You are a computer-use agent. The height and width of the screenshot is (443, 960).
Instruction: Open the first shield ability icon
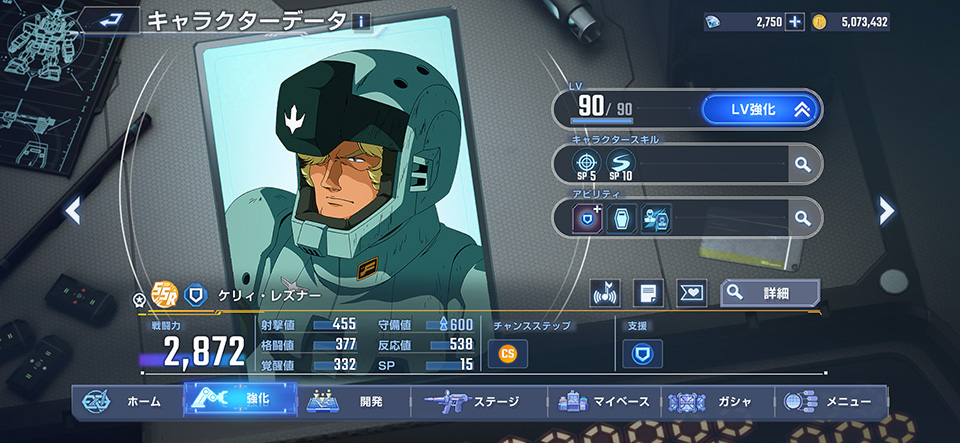coord(587,218)
